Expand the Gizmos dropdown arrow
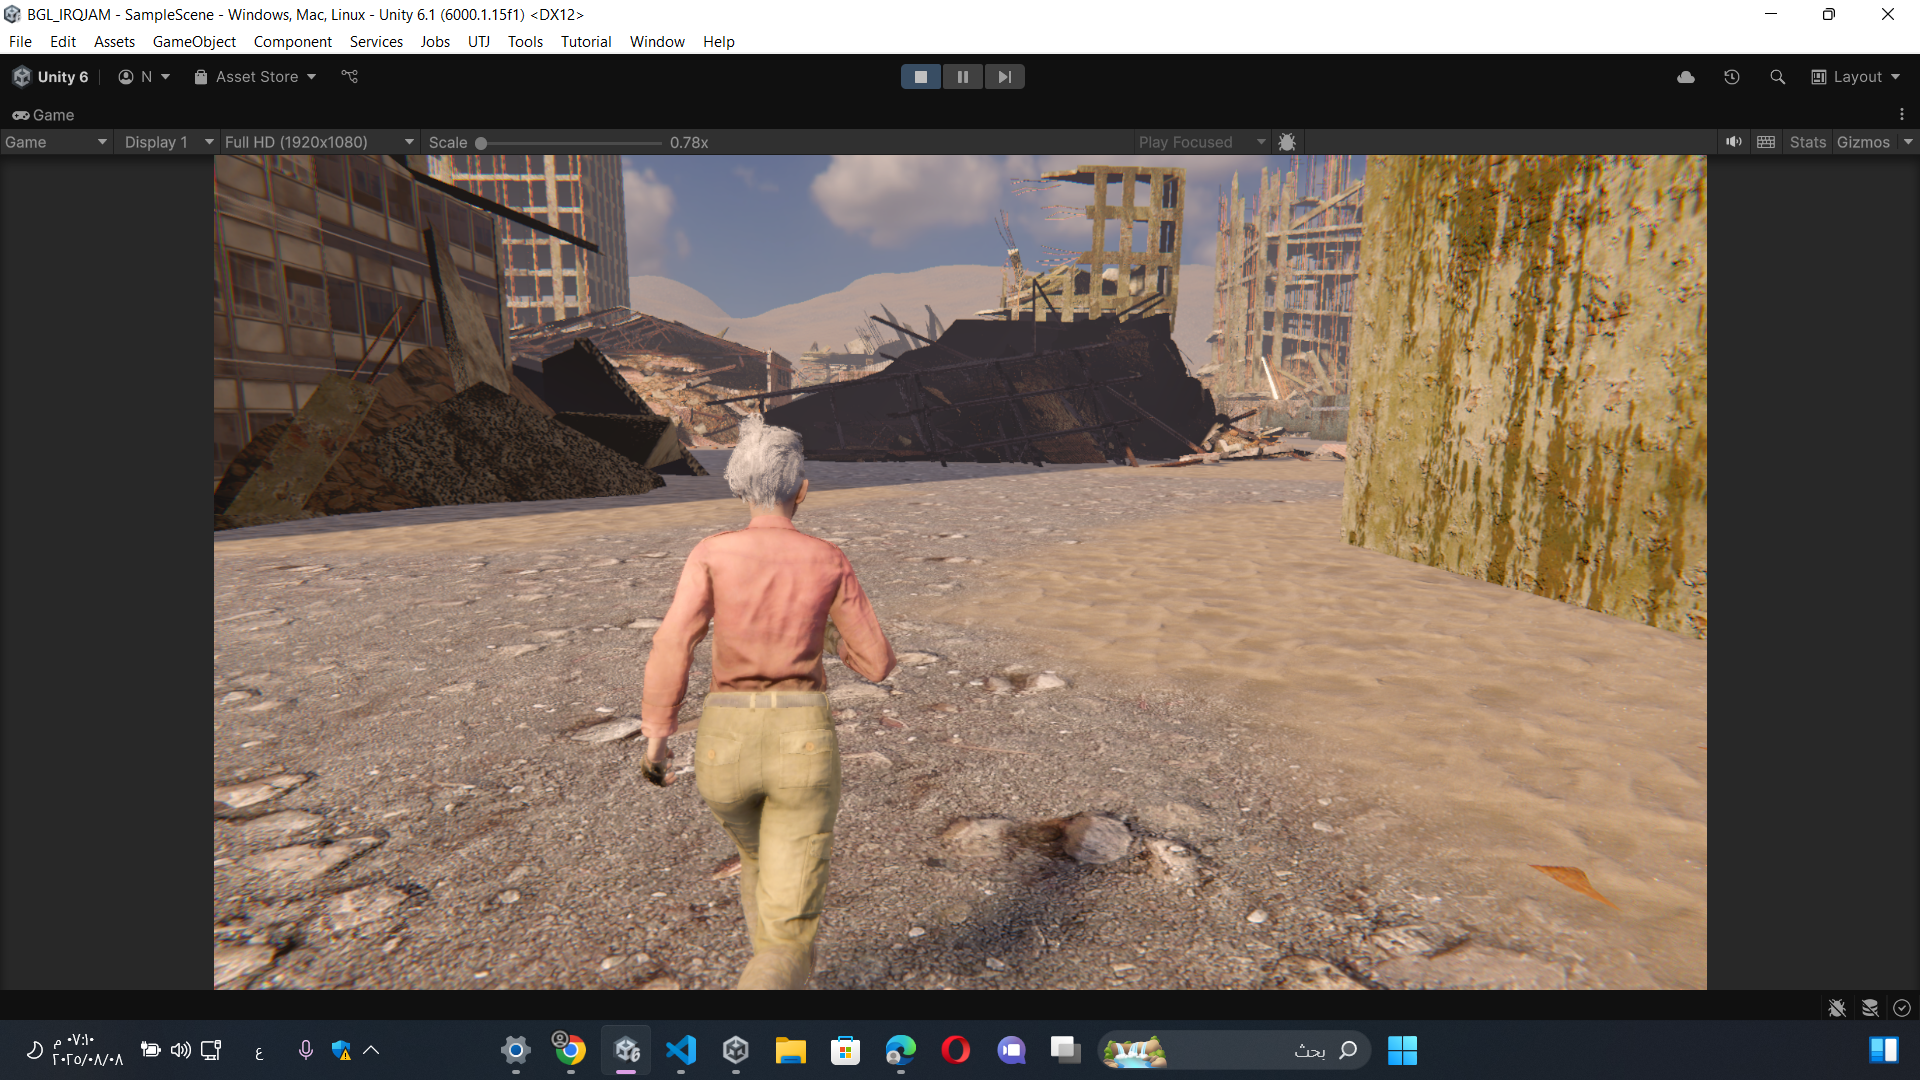Screen dimensions: 1920x1080 pyautogui.click(x=1908, y=142)
